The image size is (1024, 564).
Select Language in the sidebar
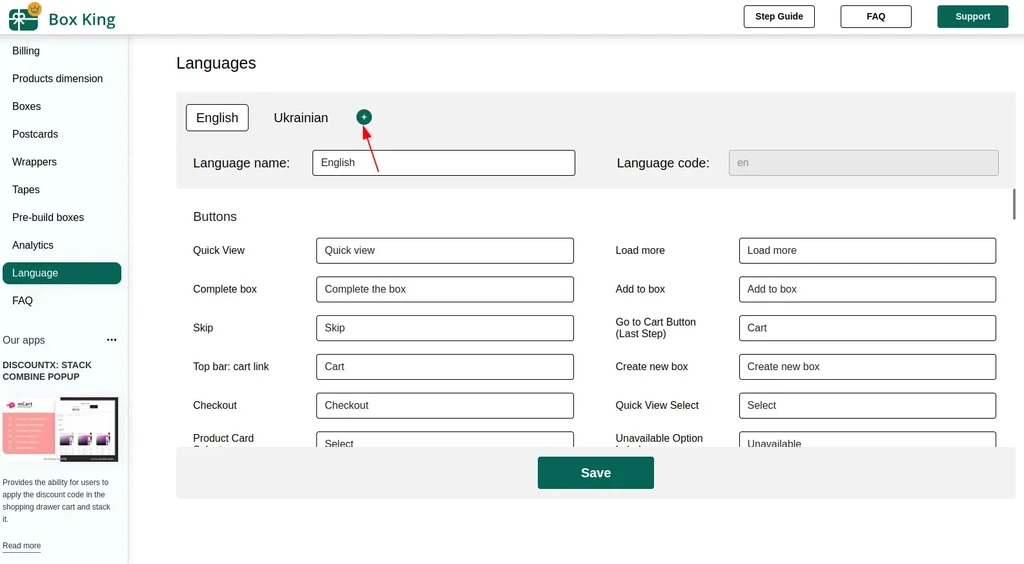coord(62,273)
